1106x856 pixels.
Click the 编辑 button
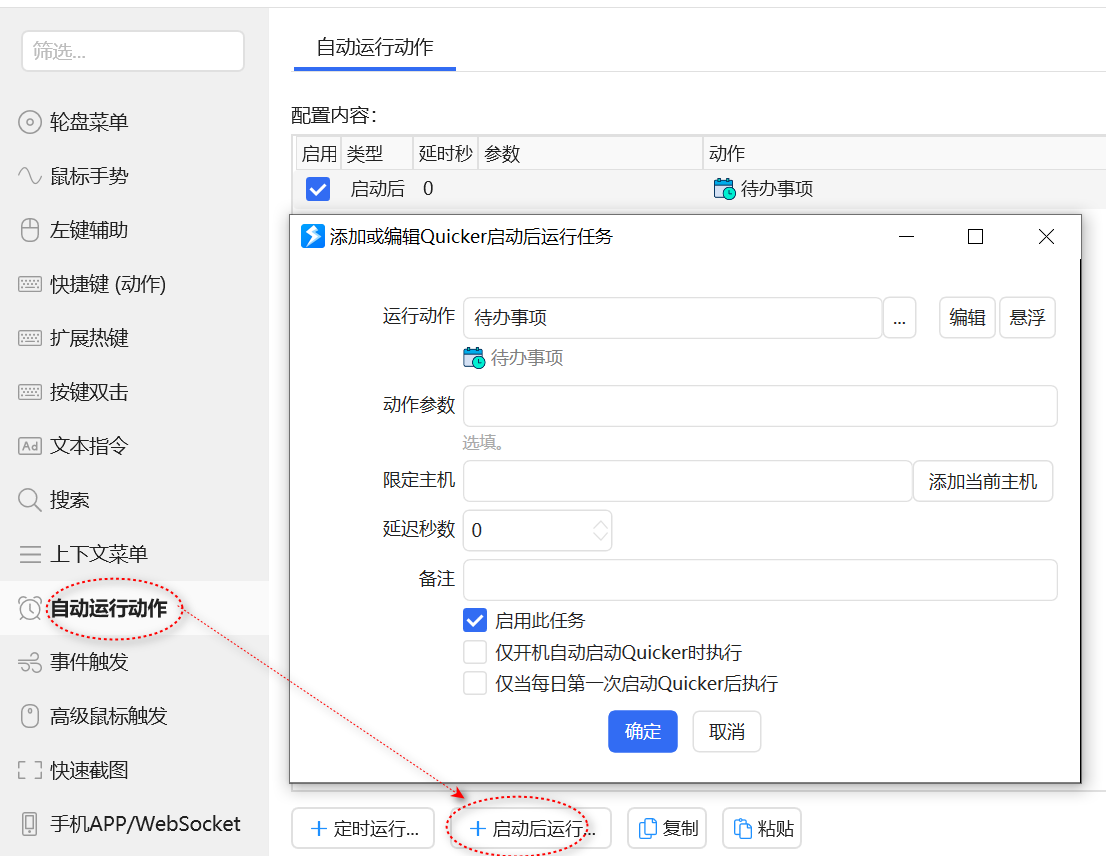967,317
